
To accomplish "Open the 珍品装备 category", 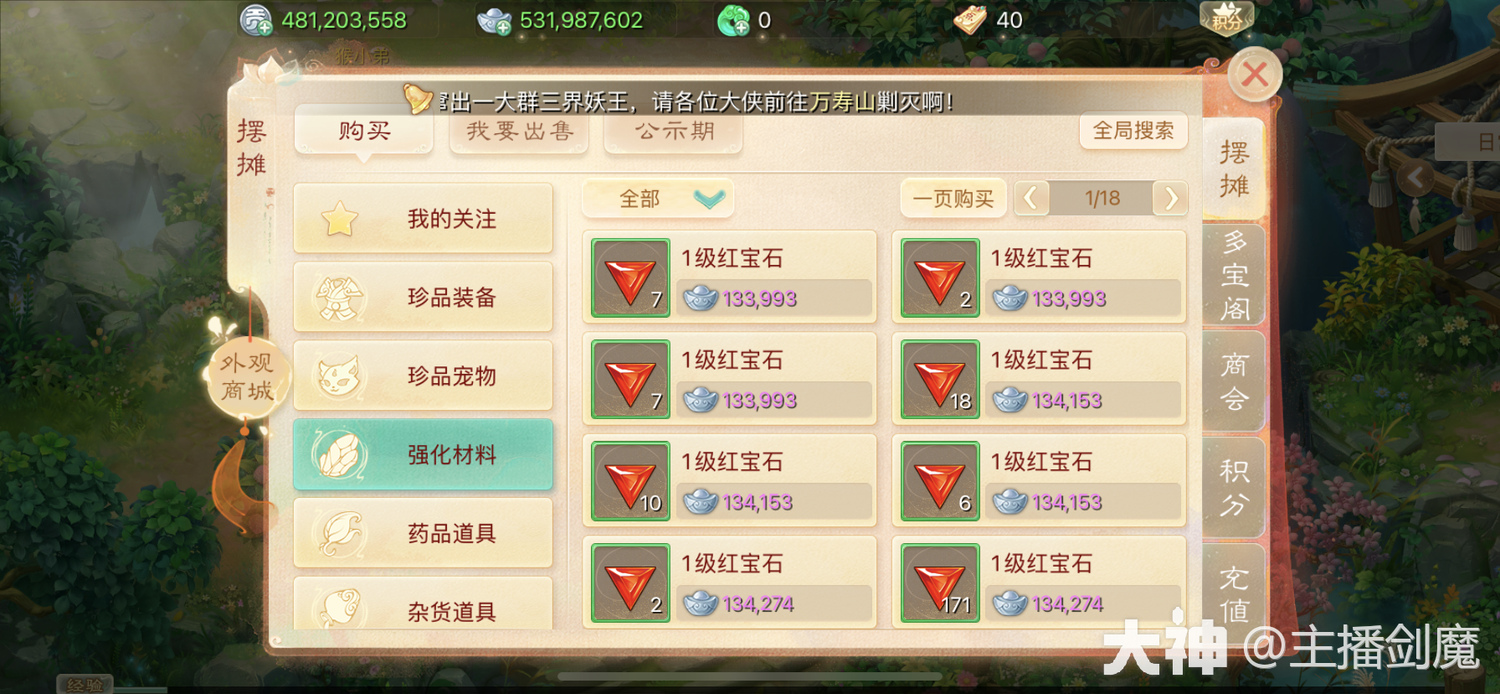I will tap(423, 297).
